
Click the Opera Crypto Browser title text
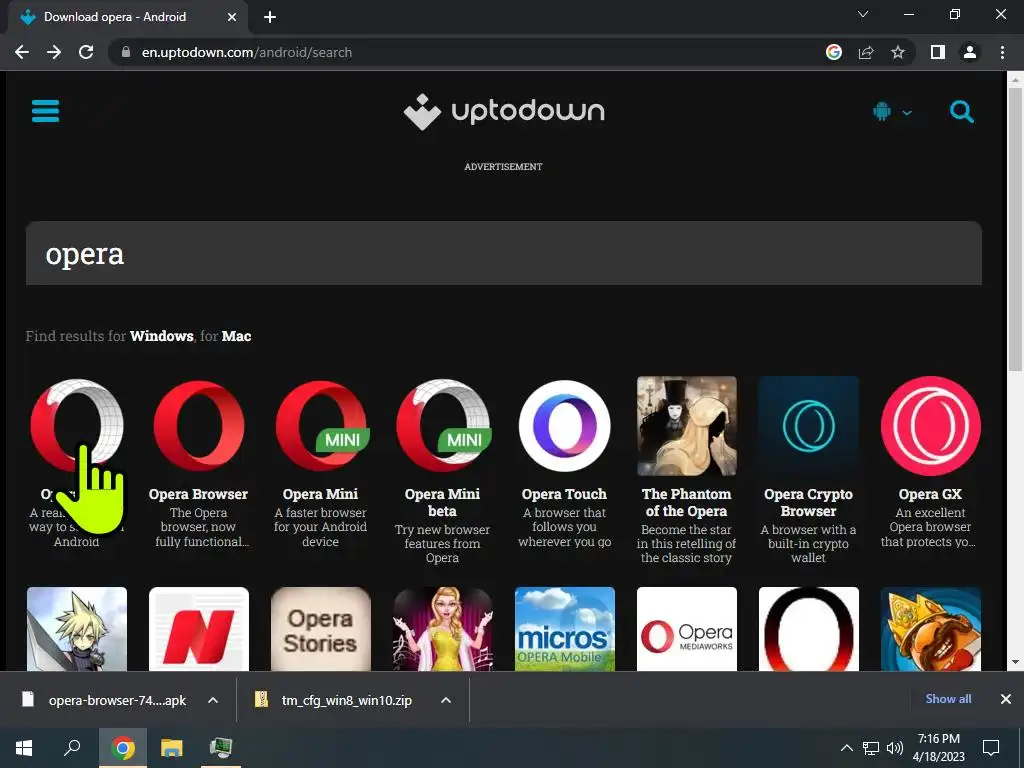tap(808, 503)
